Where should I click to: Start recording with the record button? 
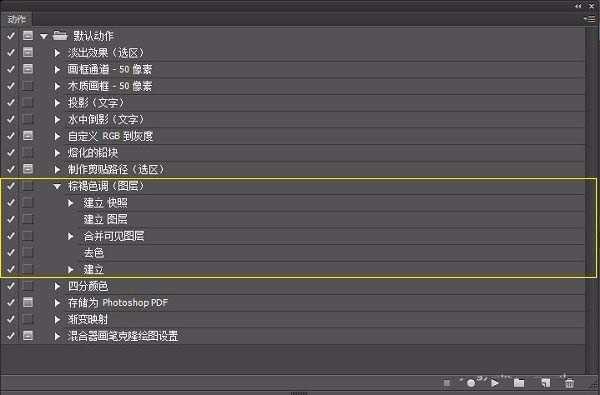pos(471,383)
